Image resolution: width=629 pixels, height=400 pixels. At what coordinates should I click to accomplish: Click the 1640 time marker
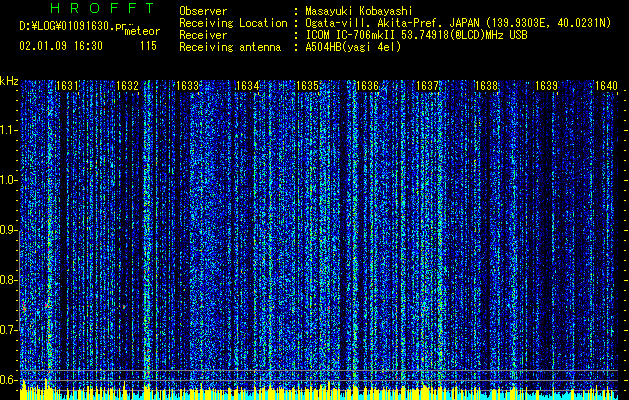[x=606, y=86]
